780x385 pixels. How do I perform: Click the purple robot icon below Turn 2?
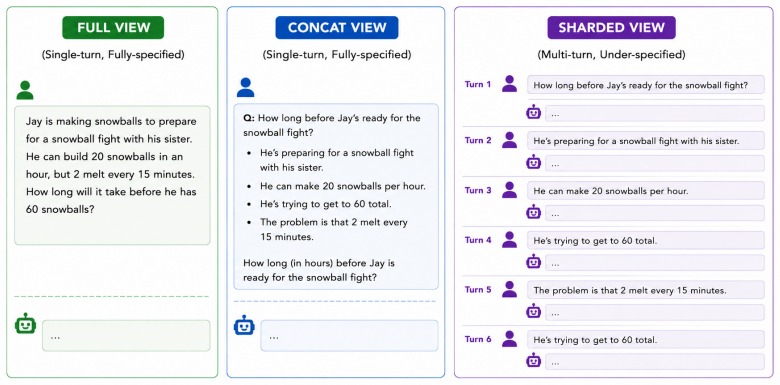533,162
